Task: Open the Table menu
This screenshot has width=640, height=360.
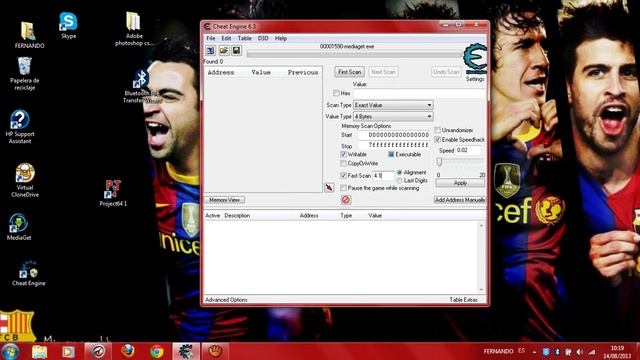Action: (x=244, y=38)
